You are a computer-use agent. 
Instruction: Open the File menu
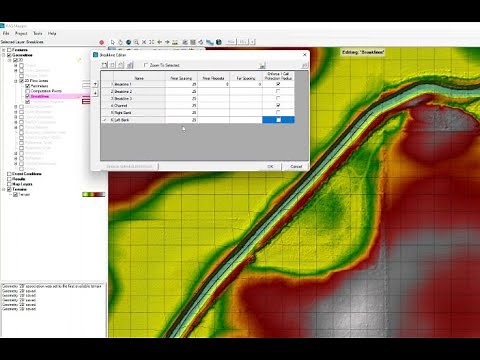tap(6, 33)
